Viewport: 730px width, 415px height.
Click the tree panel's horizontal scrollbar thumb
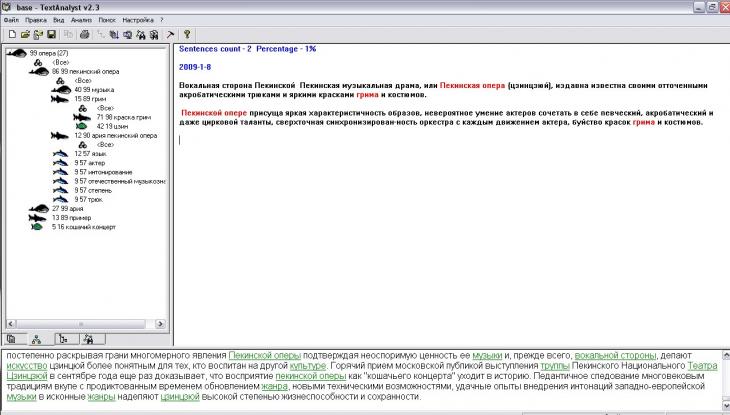coord(81,324)
